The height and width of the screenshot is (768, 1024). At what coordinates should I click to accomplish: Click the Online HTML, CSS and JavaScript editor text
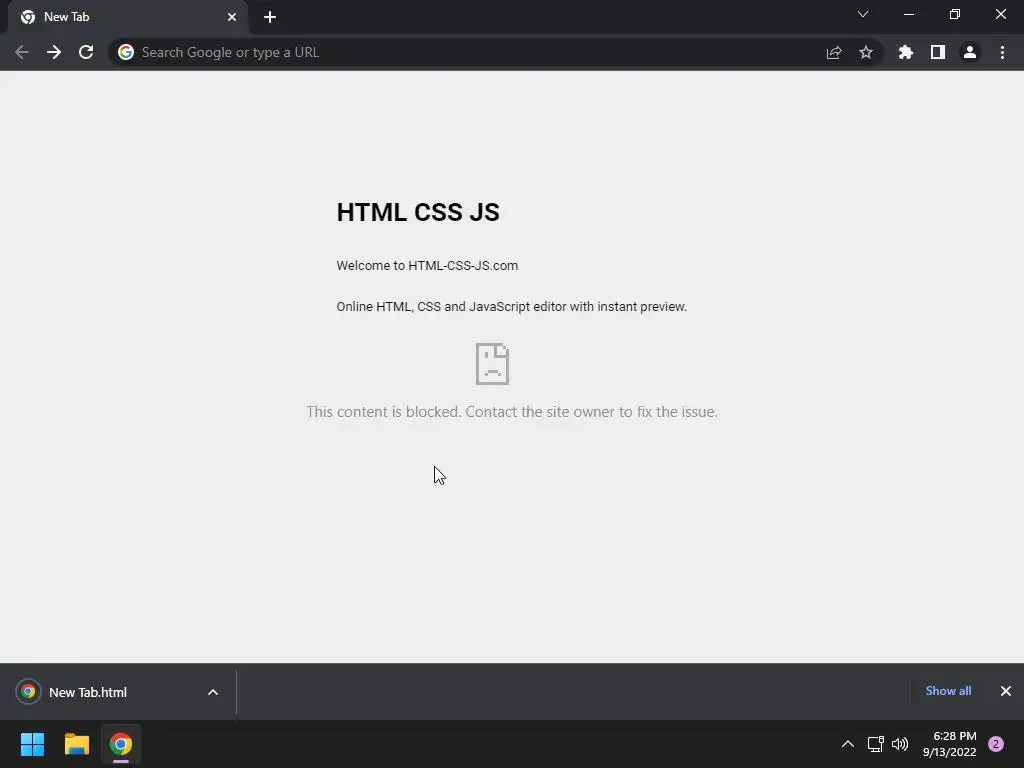click(511, 306)
